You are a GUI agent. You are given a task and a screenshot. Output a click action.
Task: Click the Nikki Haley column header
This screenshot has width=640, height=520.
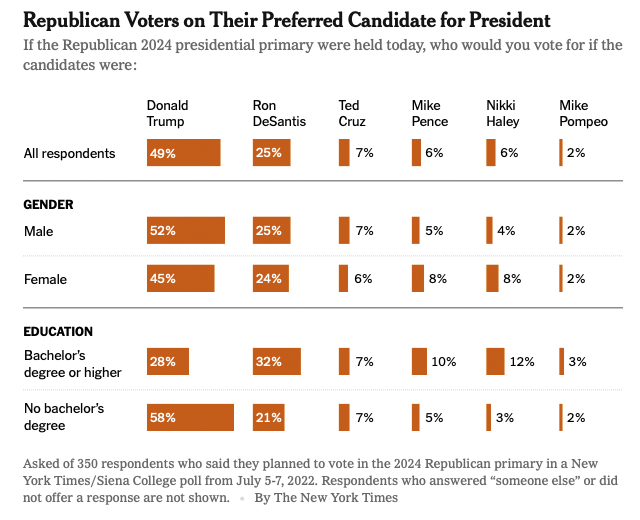[504, 113]
